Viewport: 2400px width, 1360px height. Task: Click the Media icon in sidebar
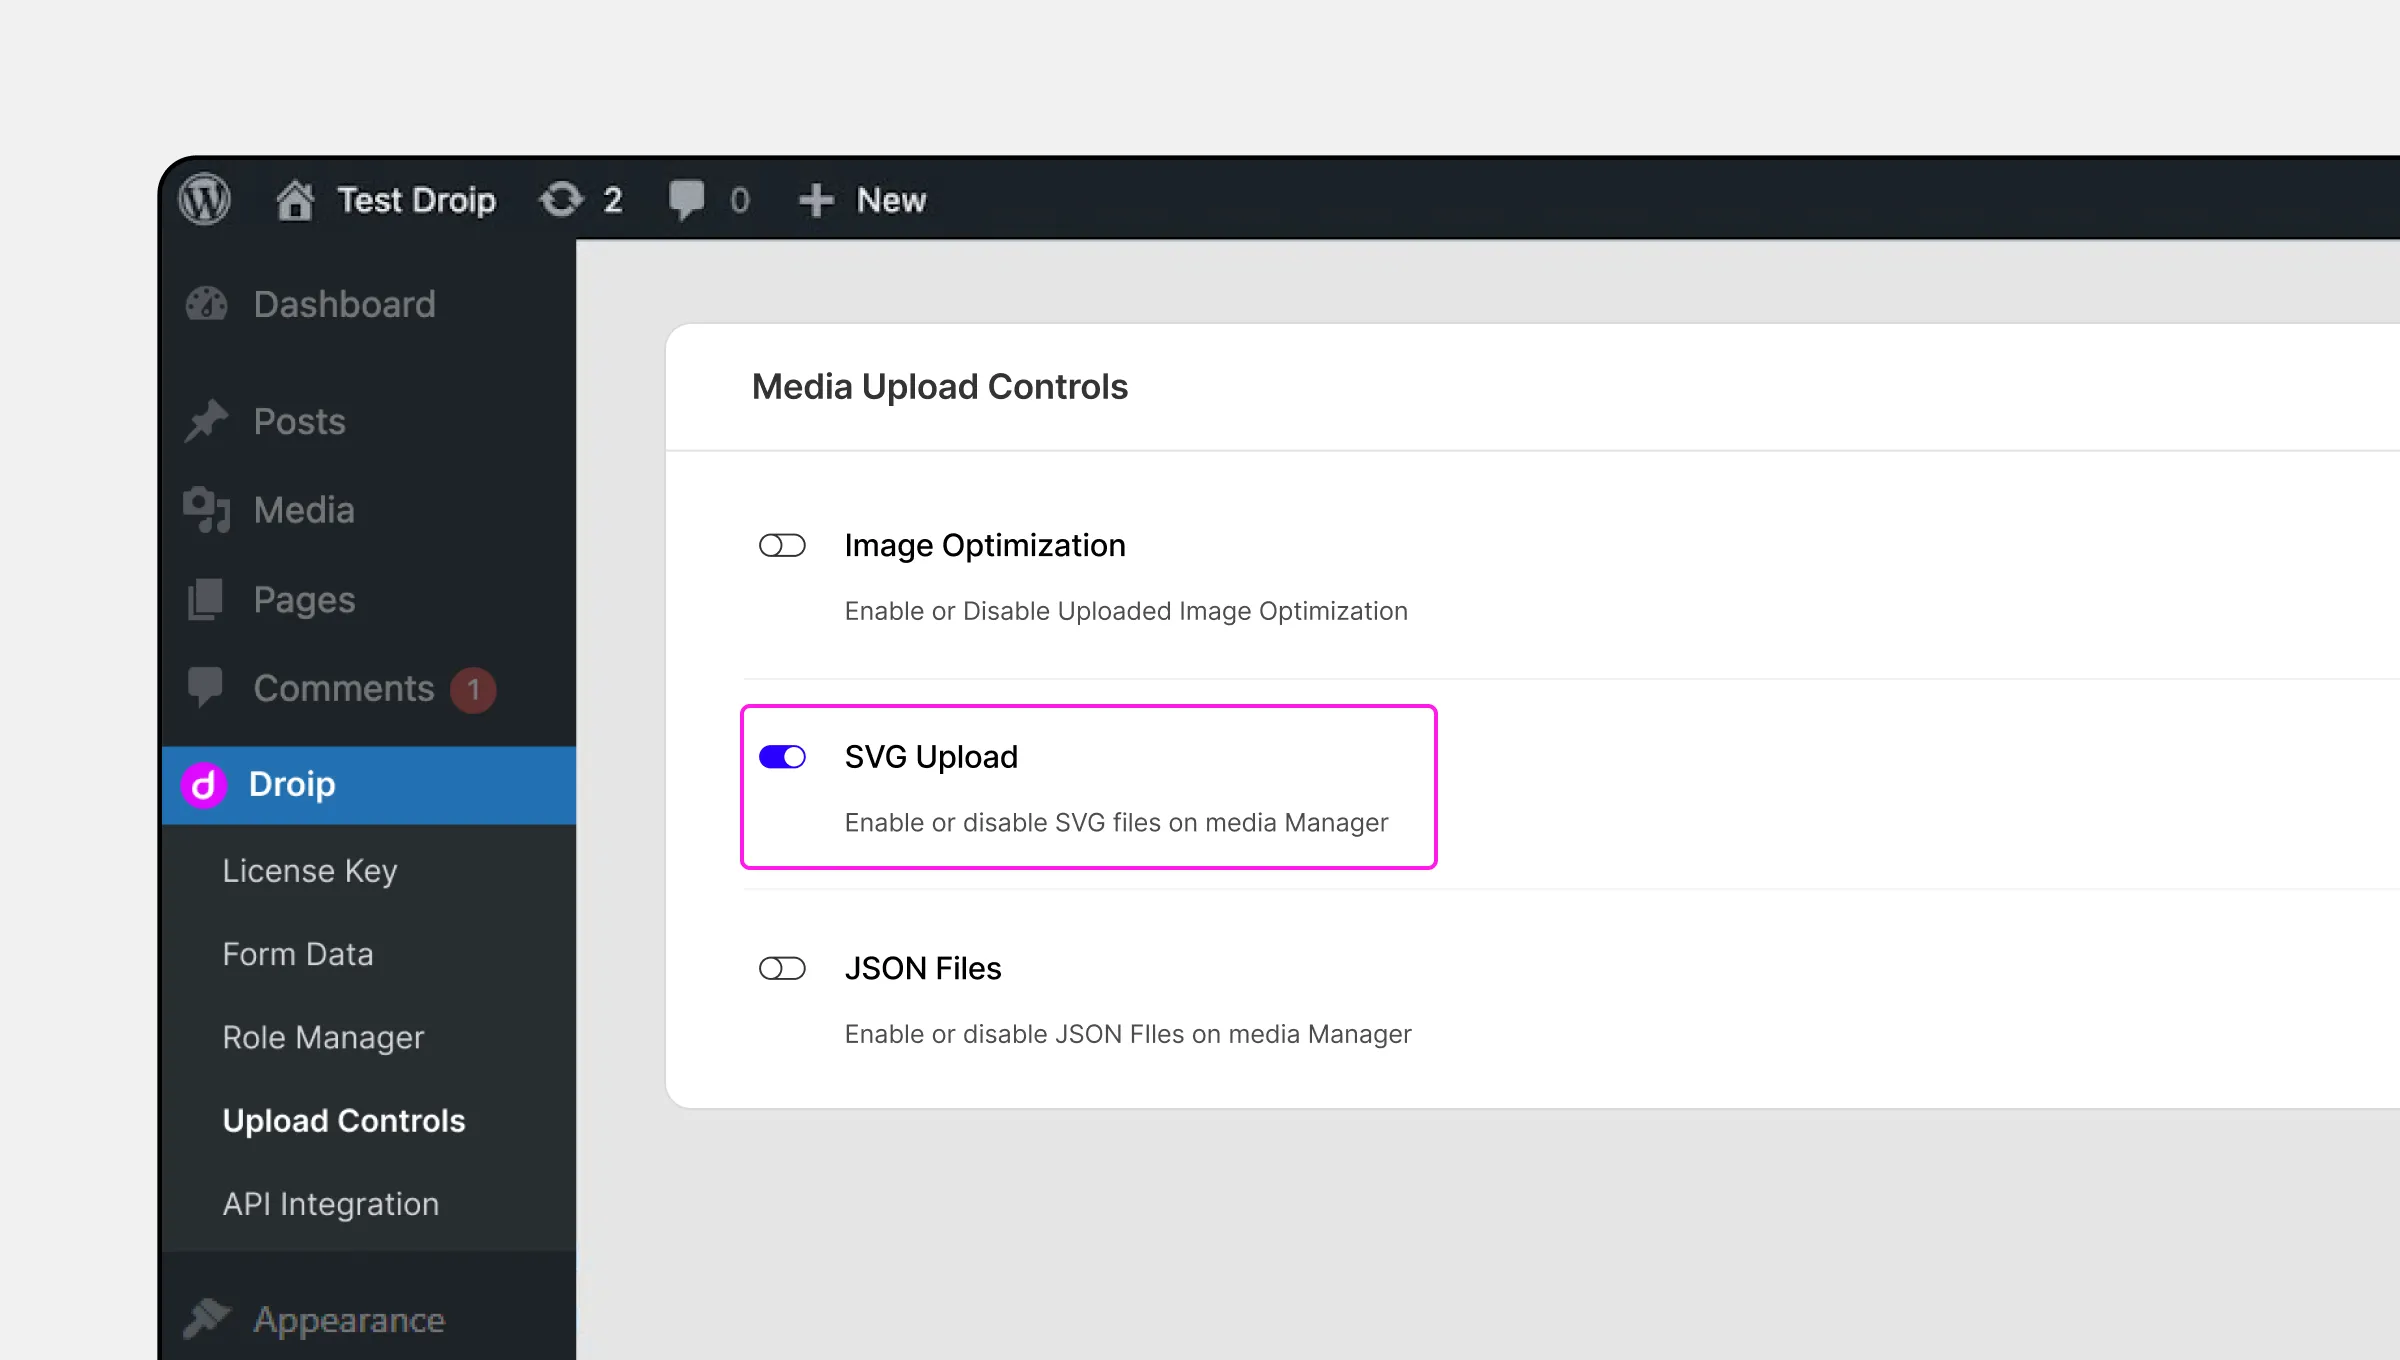pyautogui.click(x=208, y=508)
